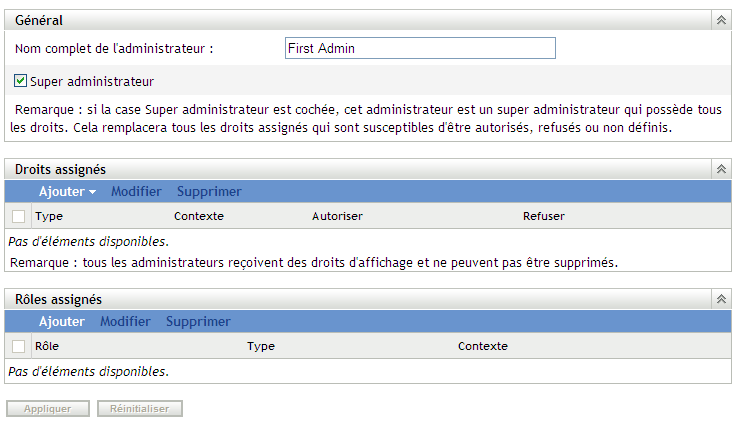Image resolution: width=741 pixels, height=424 pixels.
Task: Click Supprimer in Droits assignés toolbar
Action: [209, 191]
